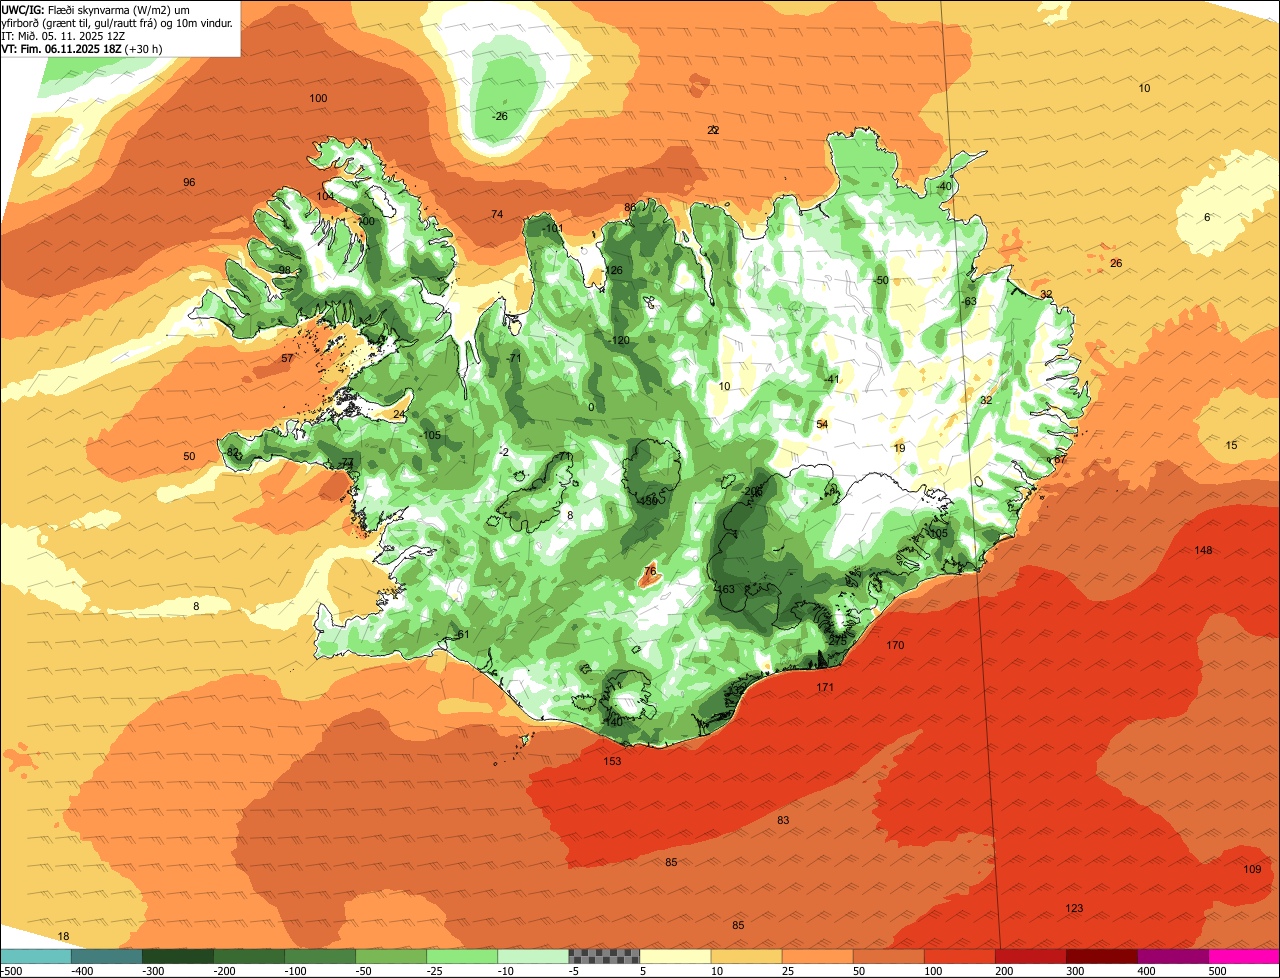
Task: Click the light green -25 to -10 swatch
Action: click(462, 956)
